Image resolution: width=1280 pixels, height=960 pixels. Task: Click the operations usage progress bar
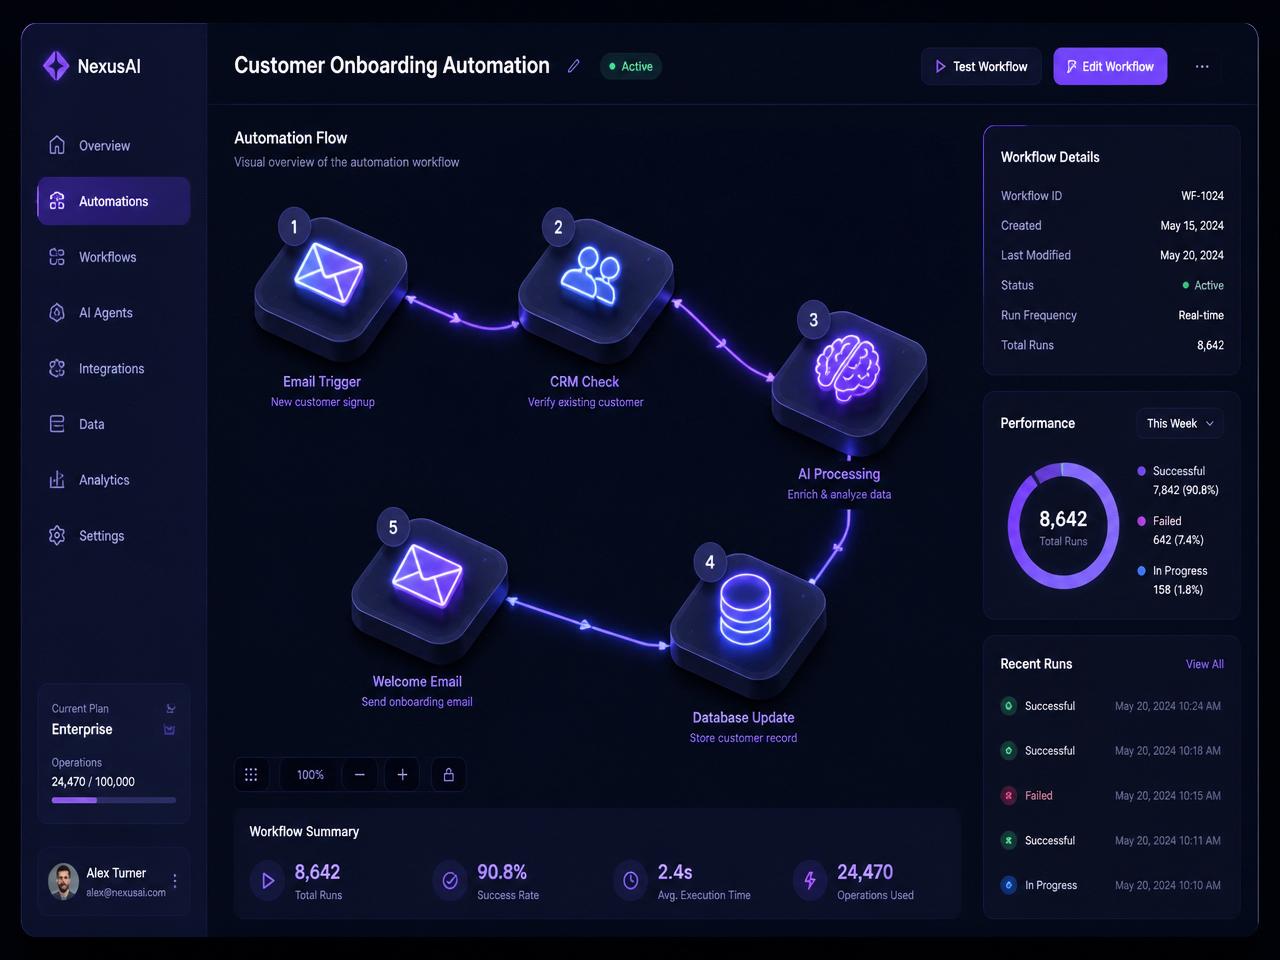(x=114, y=800)
